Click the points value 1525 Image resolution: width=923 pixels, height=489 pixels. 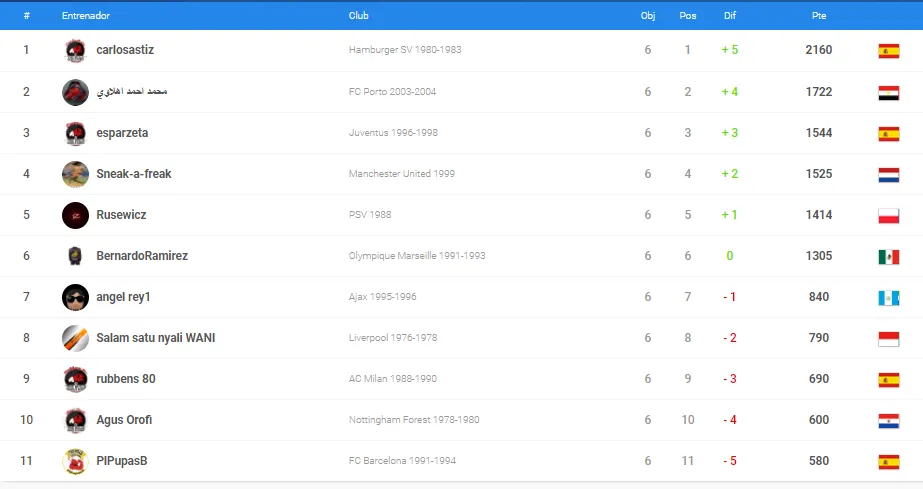[x=819, y=174]
